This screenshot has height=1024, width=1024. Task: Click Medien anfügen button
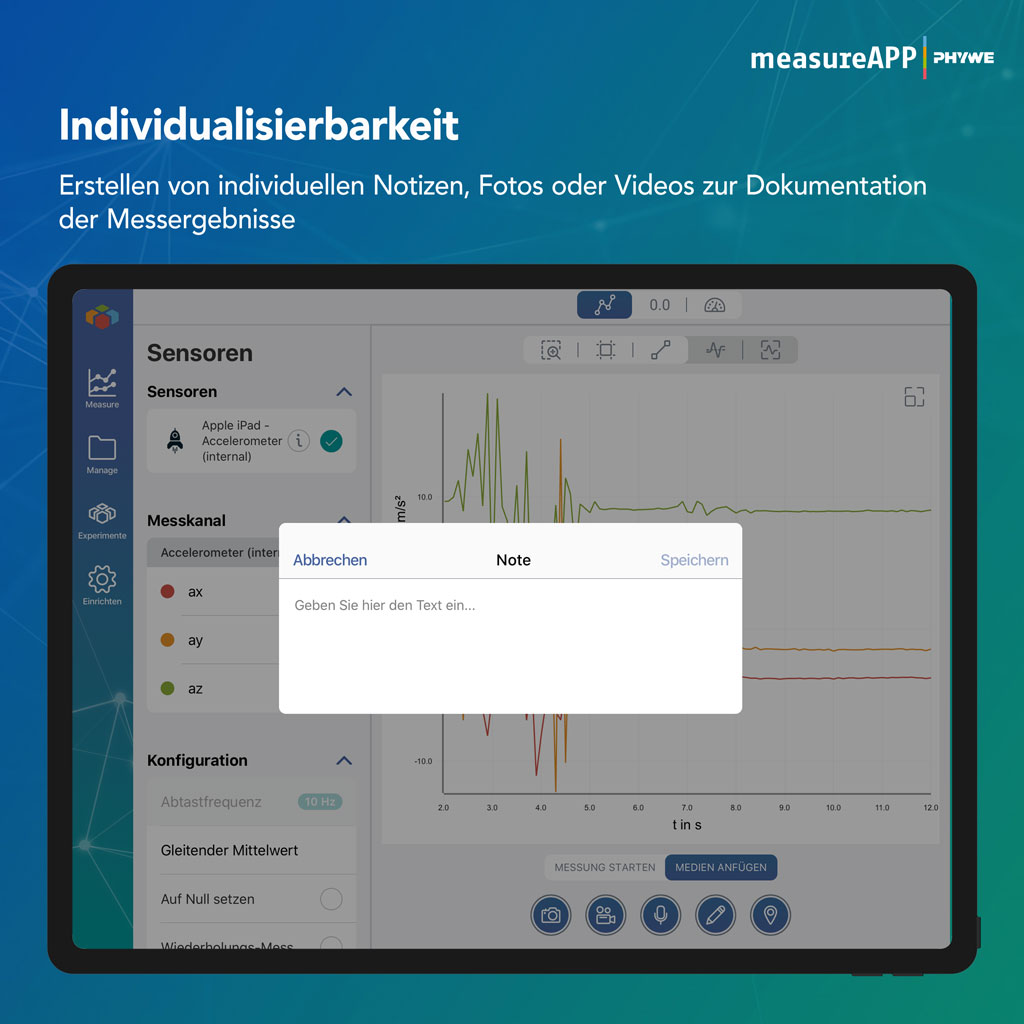(721, 867)
